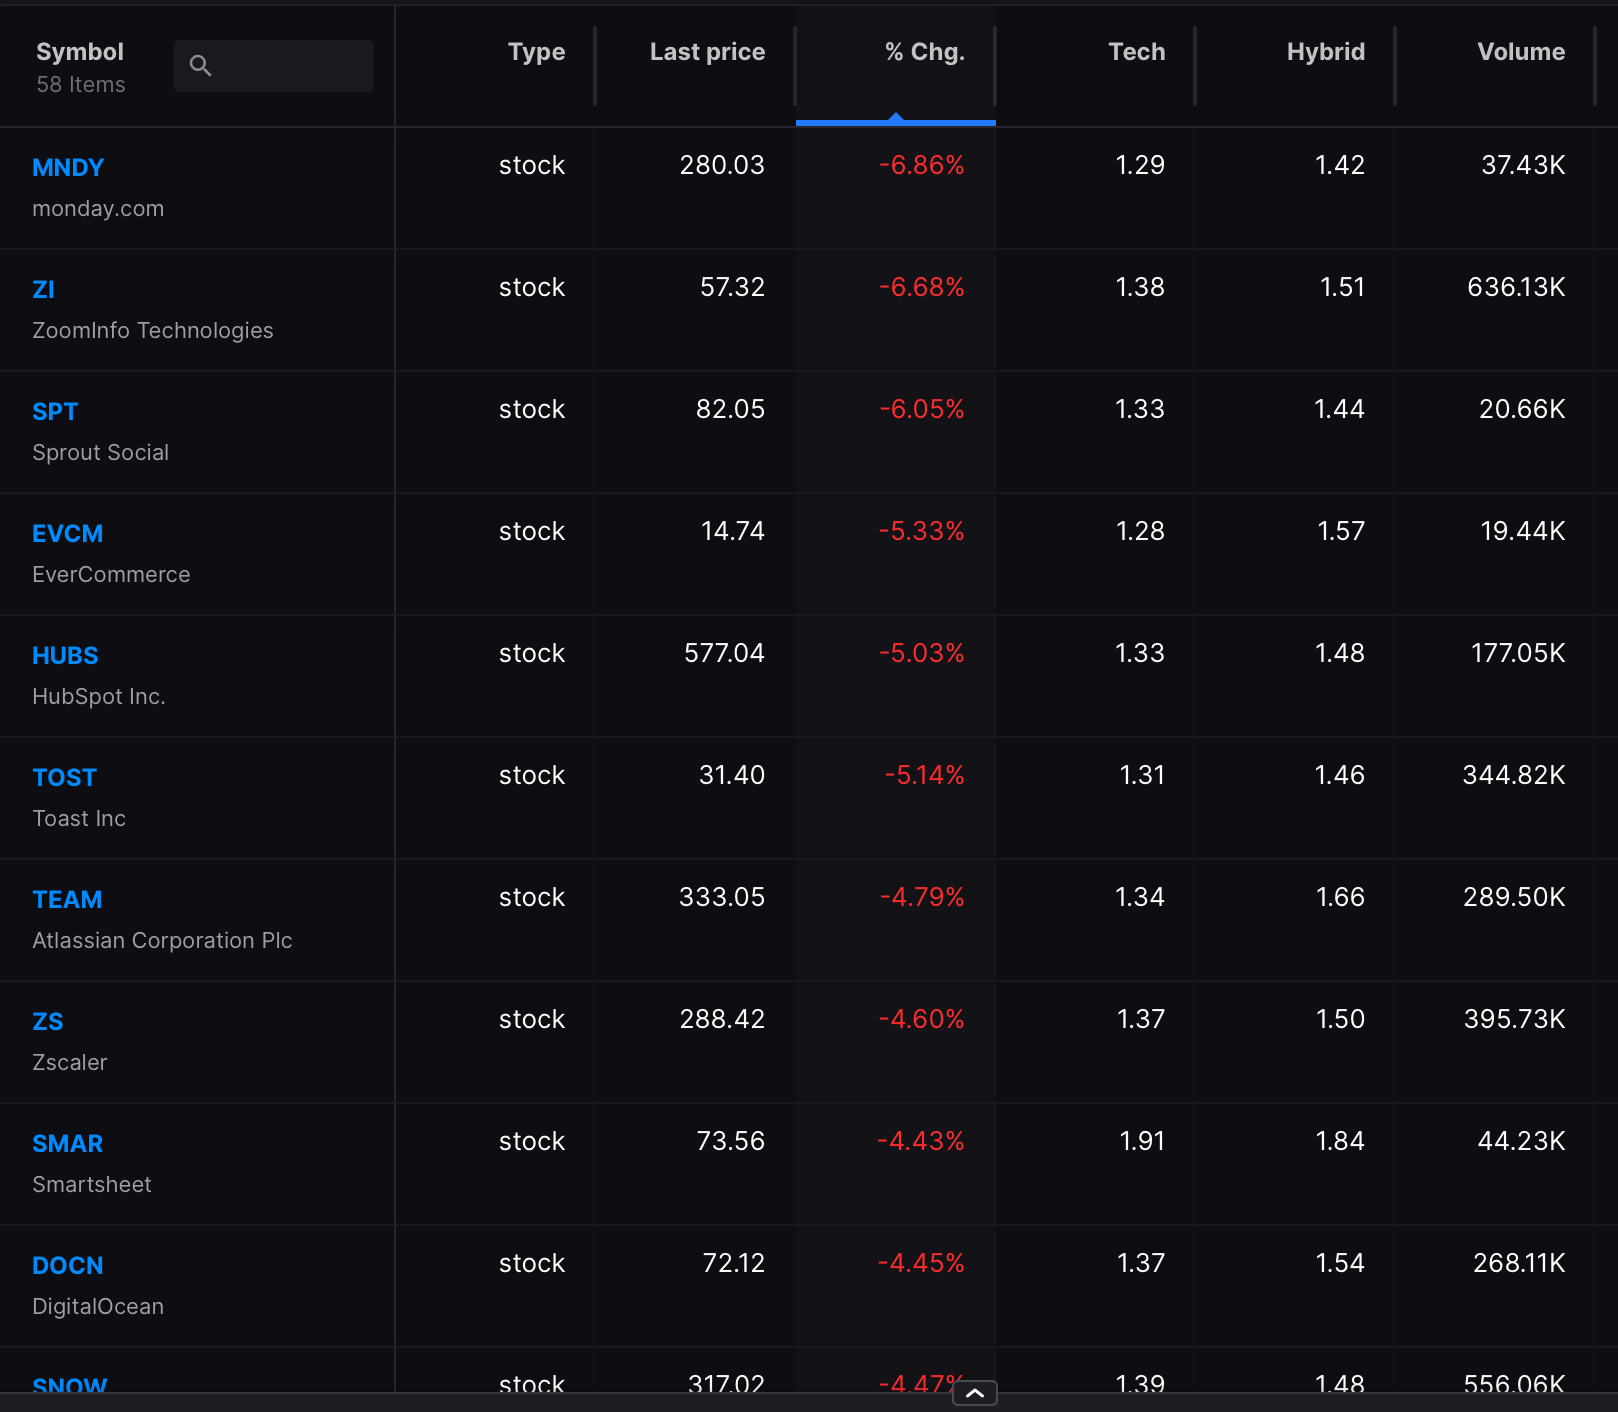
Task: Click SMAR tech value 1.91
Action: click(1142, 1141)
